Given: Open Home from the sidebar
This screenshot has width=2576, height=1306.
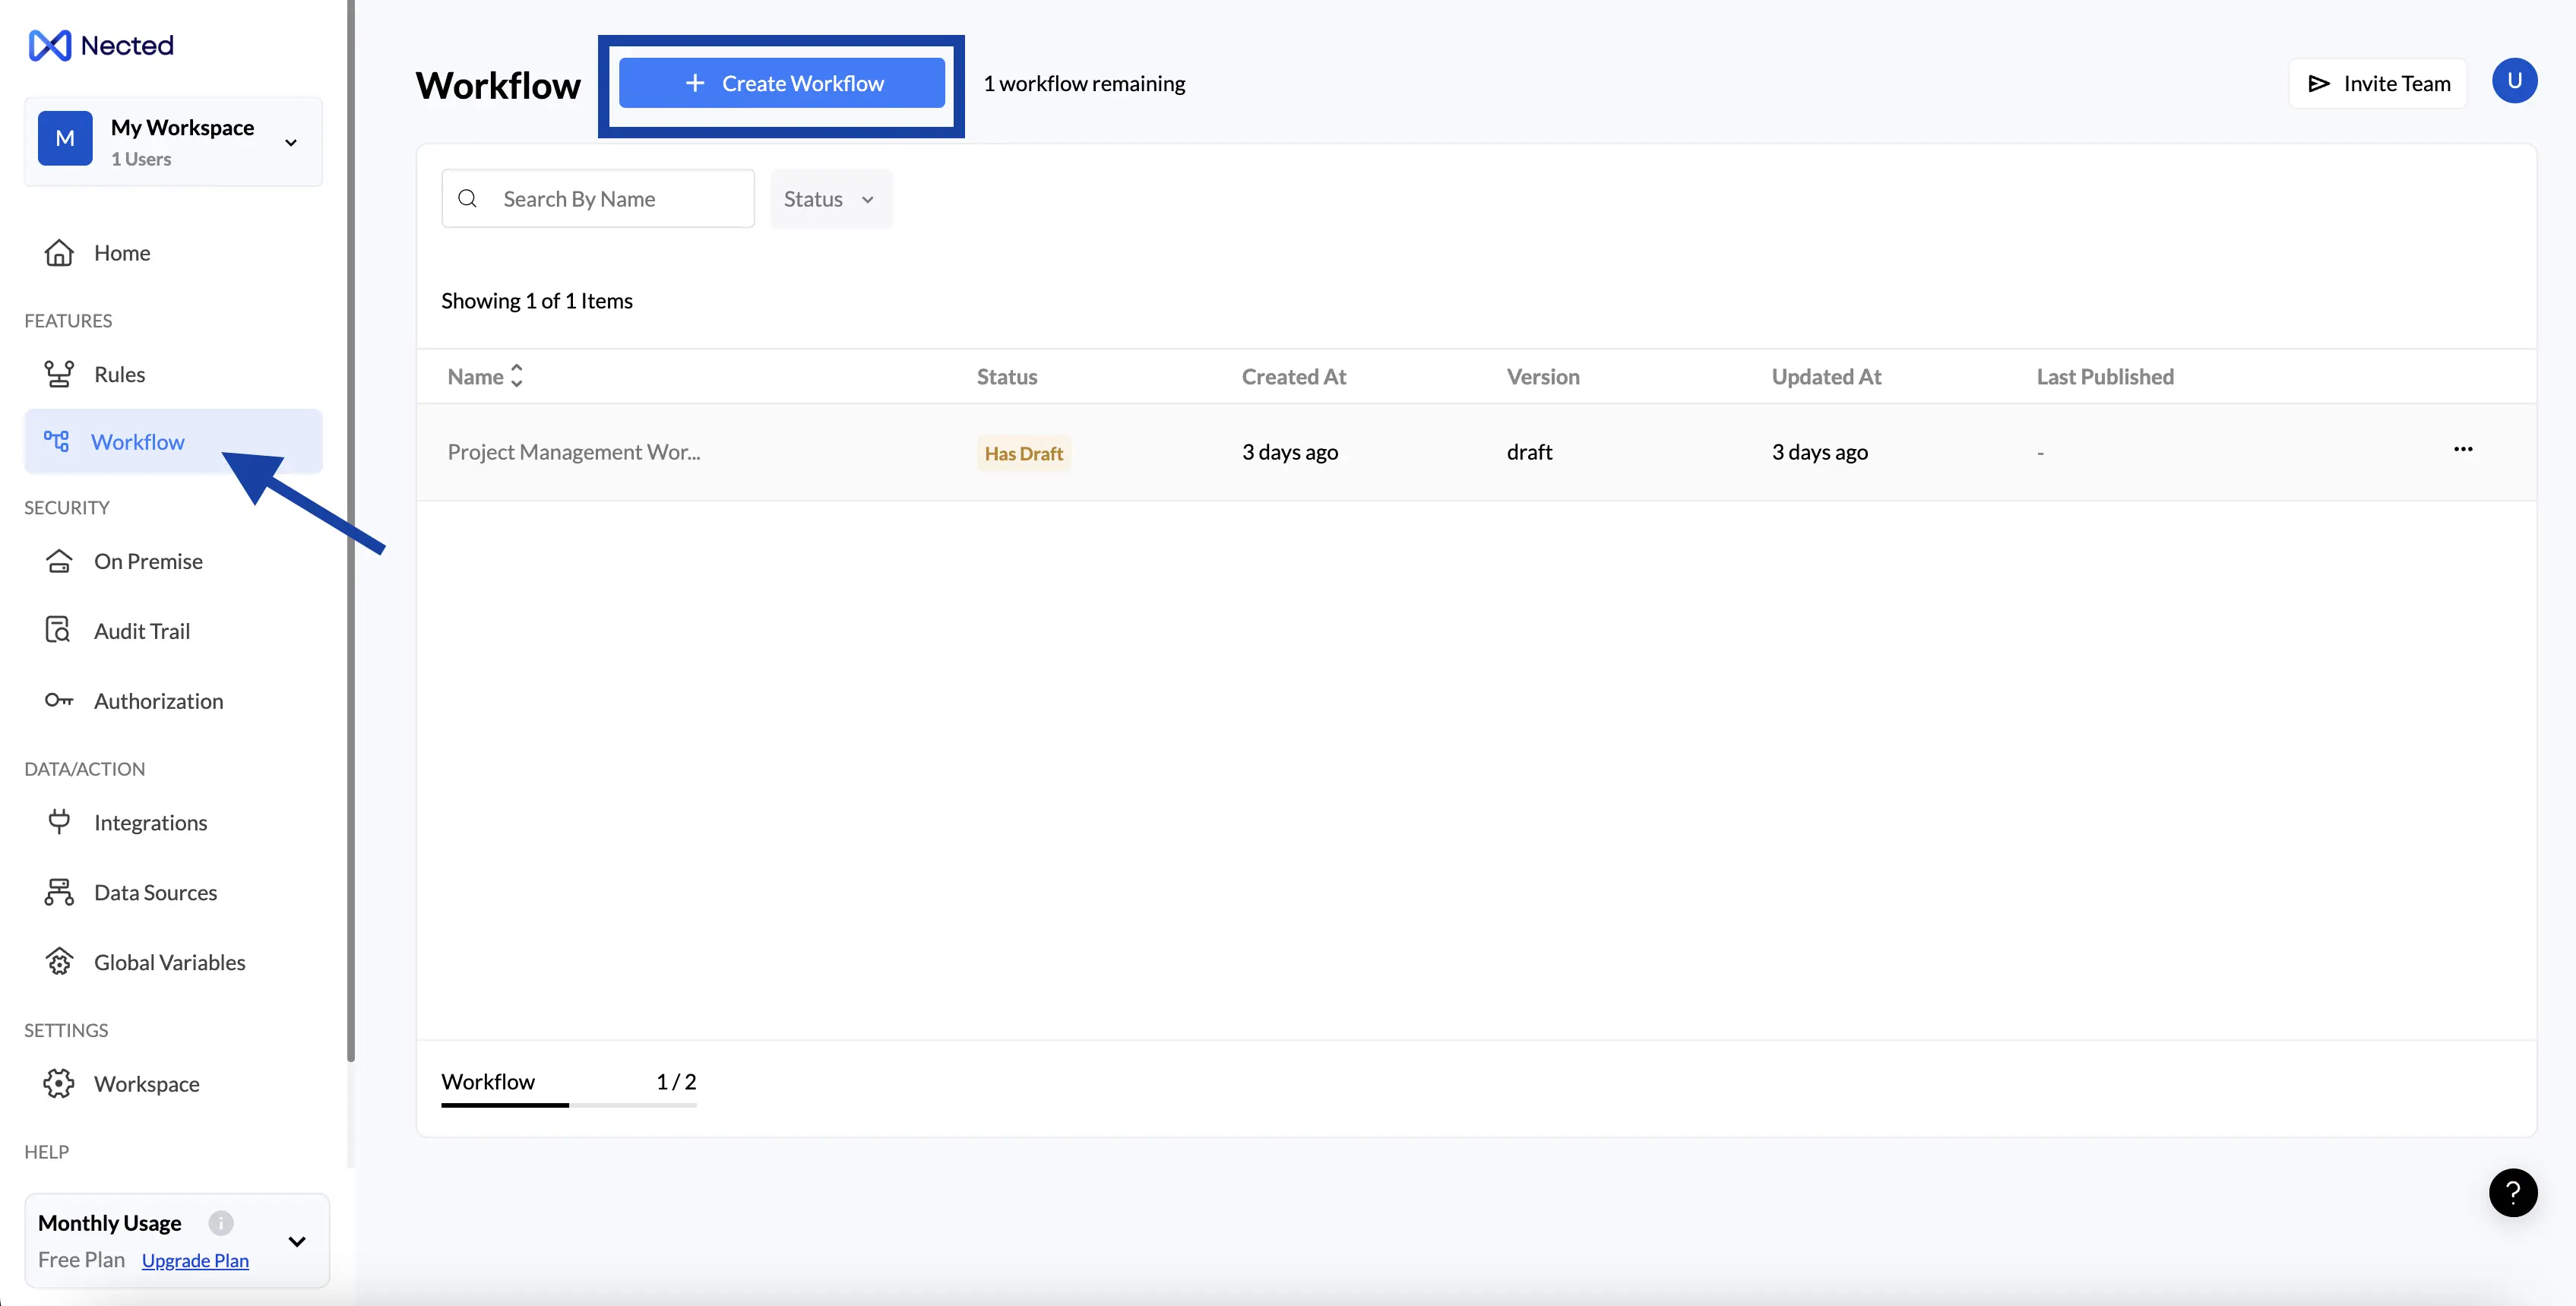Looking at the screenshot, I should pyautogui.click(x=121, y=253).
